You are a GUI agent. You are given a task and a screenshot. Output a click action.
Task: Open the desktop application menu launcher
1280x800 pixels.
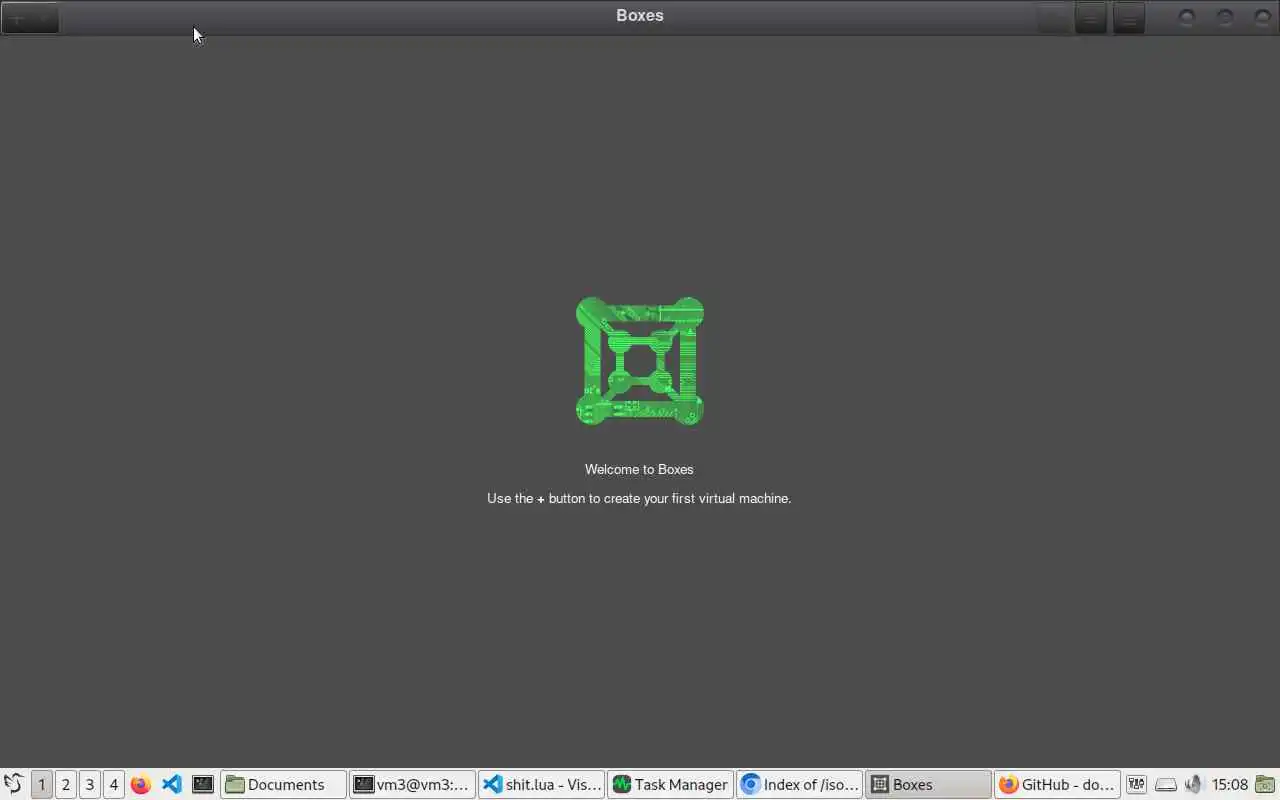point(13,784)
